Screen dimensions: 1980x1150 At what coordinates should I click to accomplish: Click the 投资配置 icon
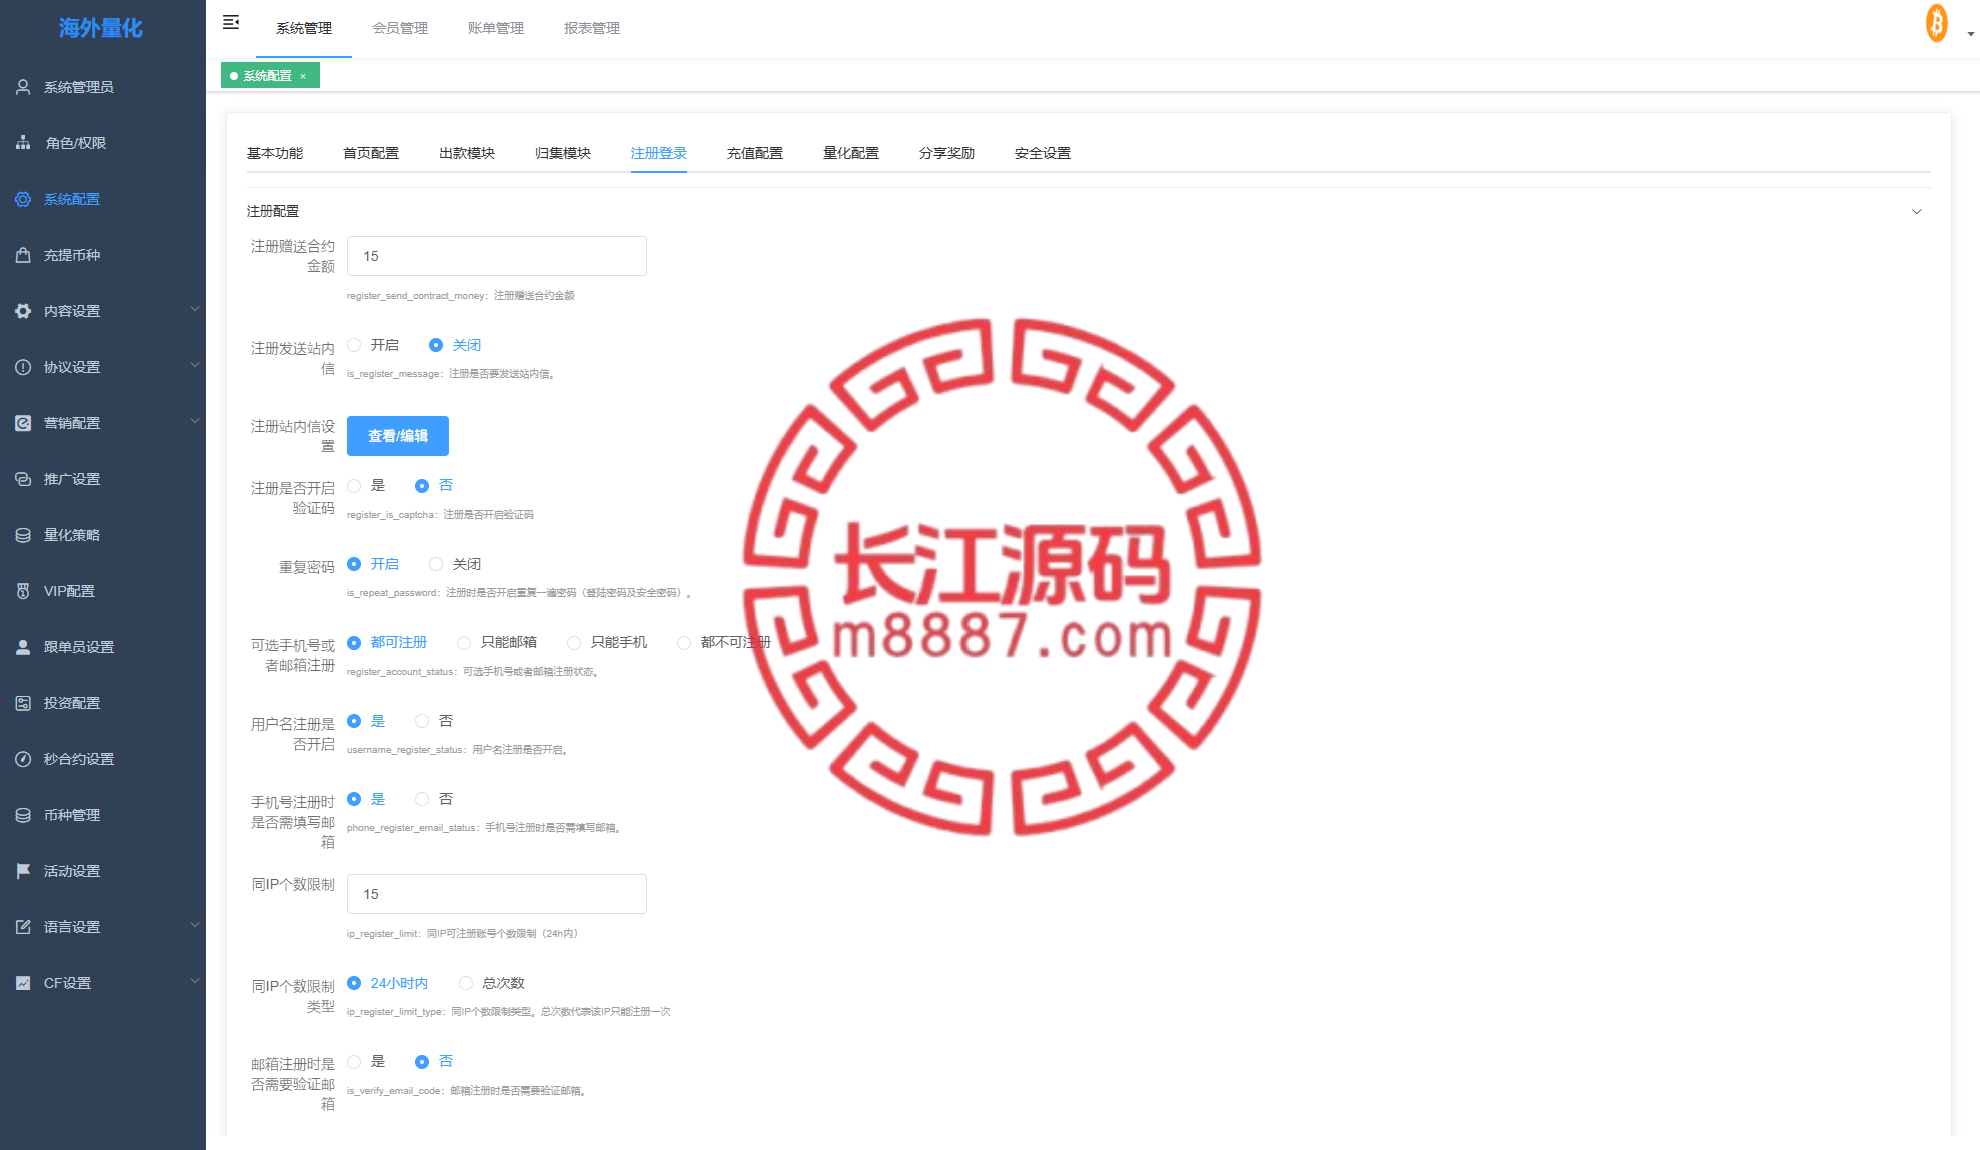click(23, 703)
